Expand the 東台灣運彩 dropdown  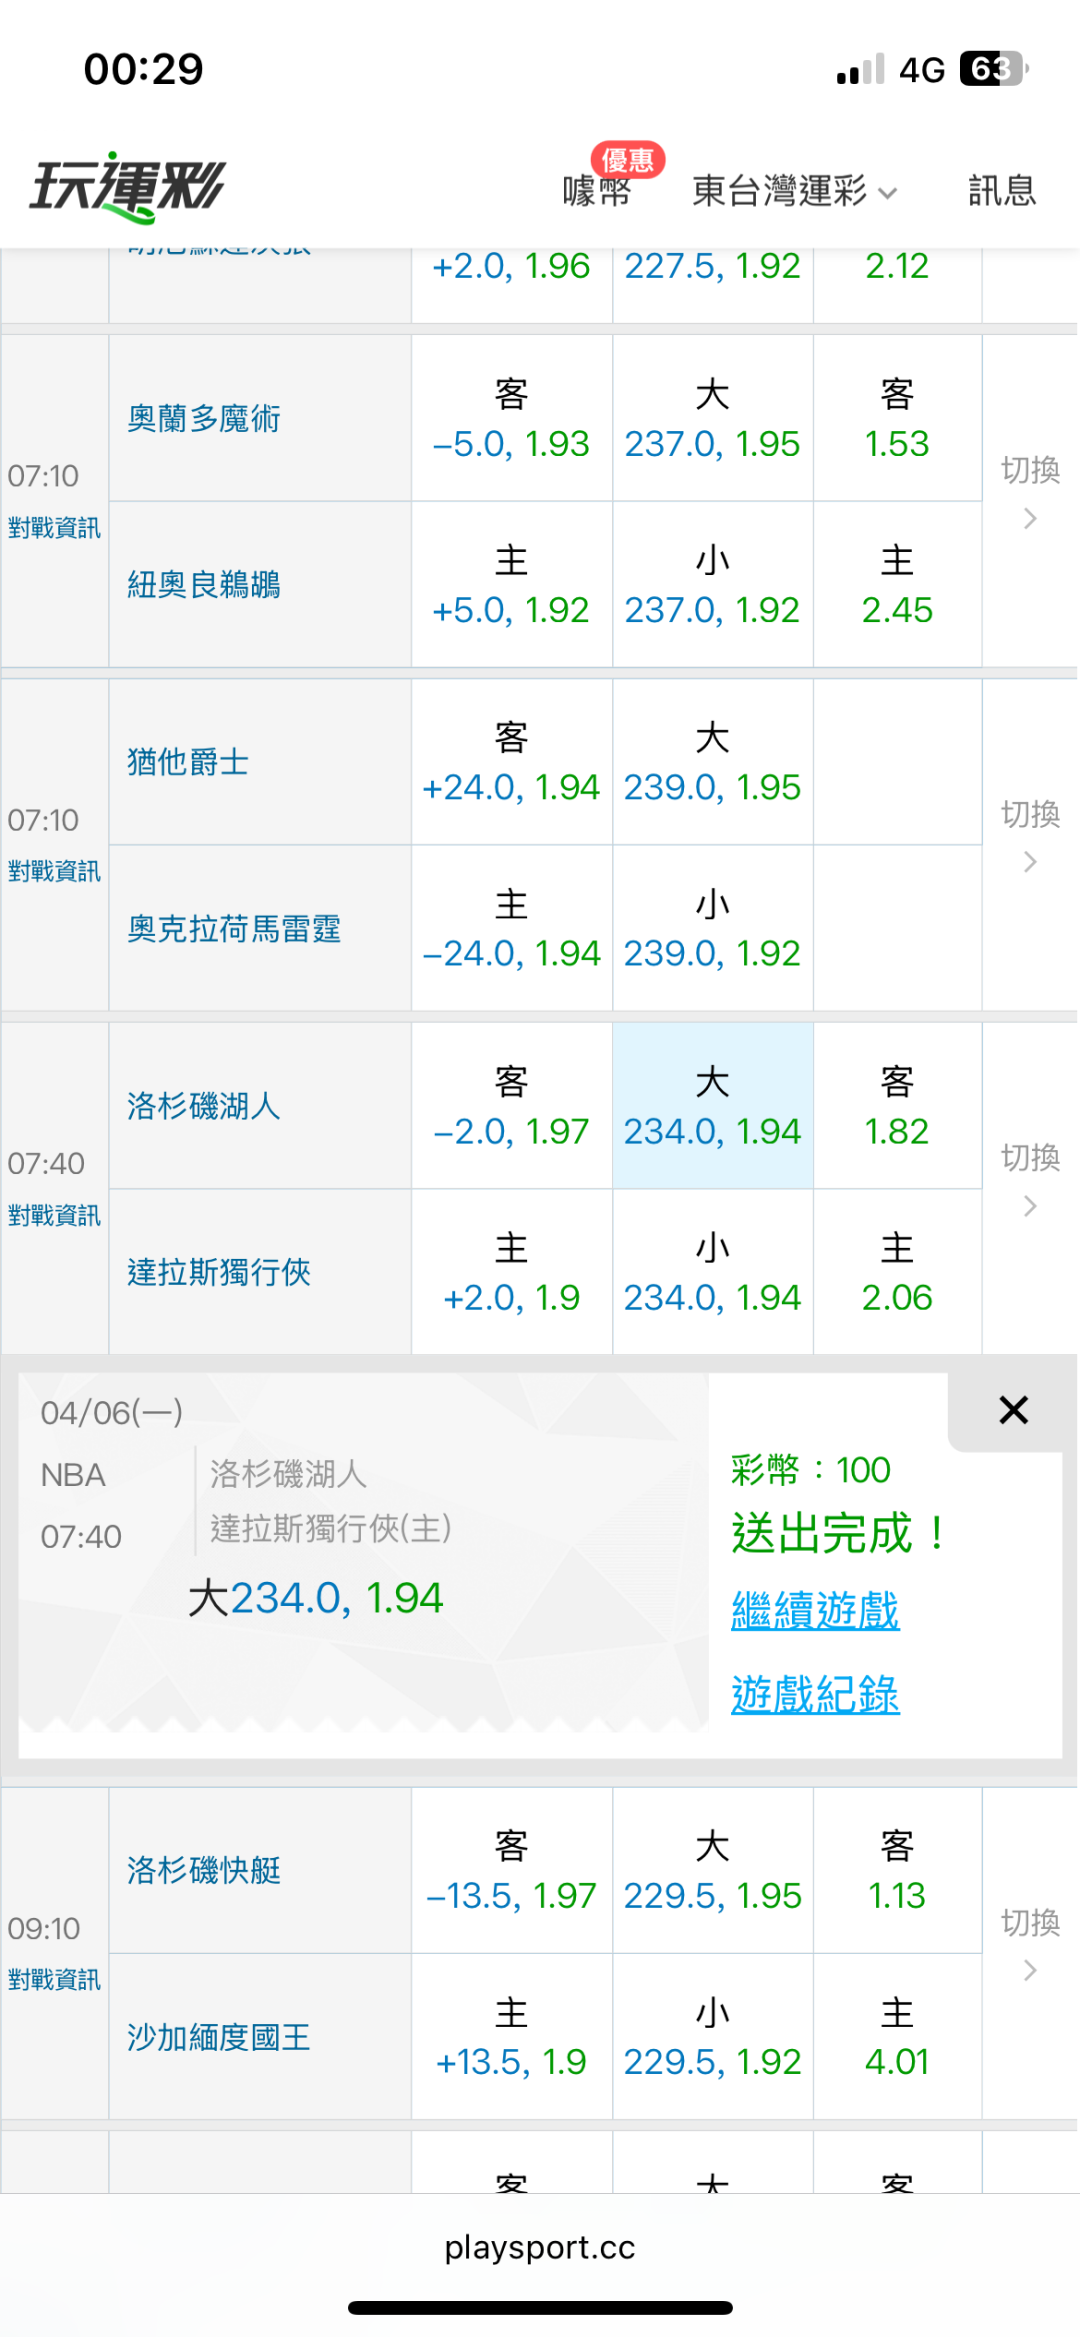pos(794,190)
